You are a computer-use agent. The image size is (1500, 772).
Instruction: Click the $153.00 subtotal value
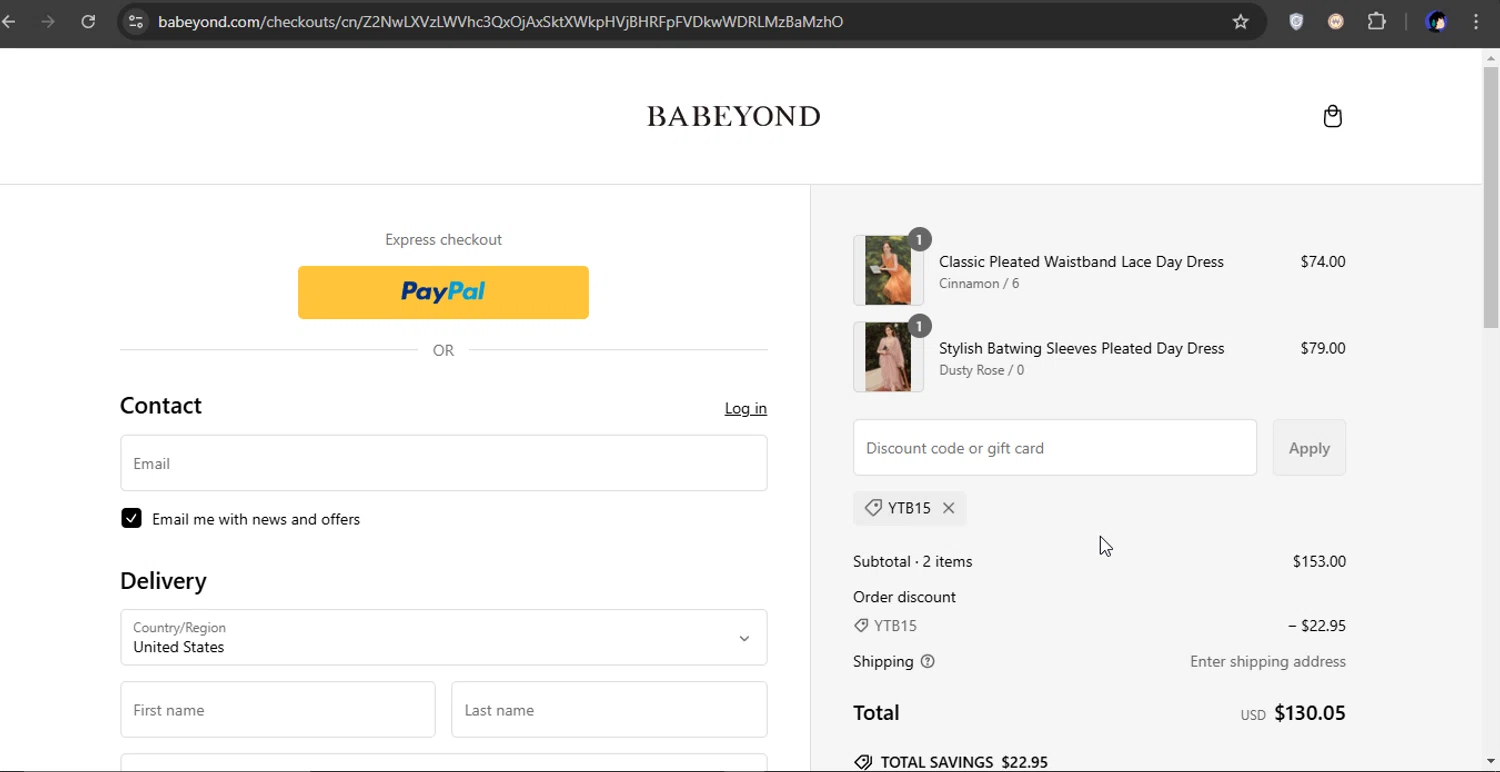click(x=1319, y=561)
